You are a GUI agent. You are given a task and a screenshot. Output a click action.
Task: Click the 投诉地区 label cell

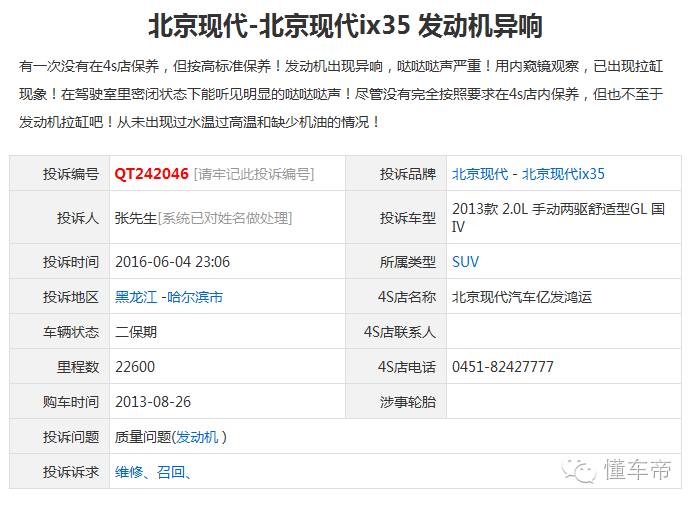[x=60, y=297]
